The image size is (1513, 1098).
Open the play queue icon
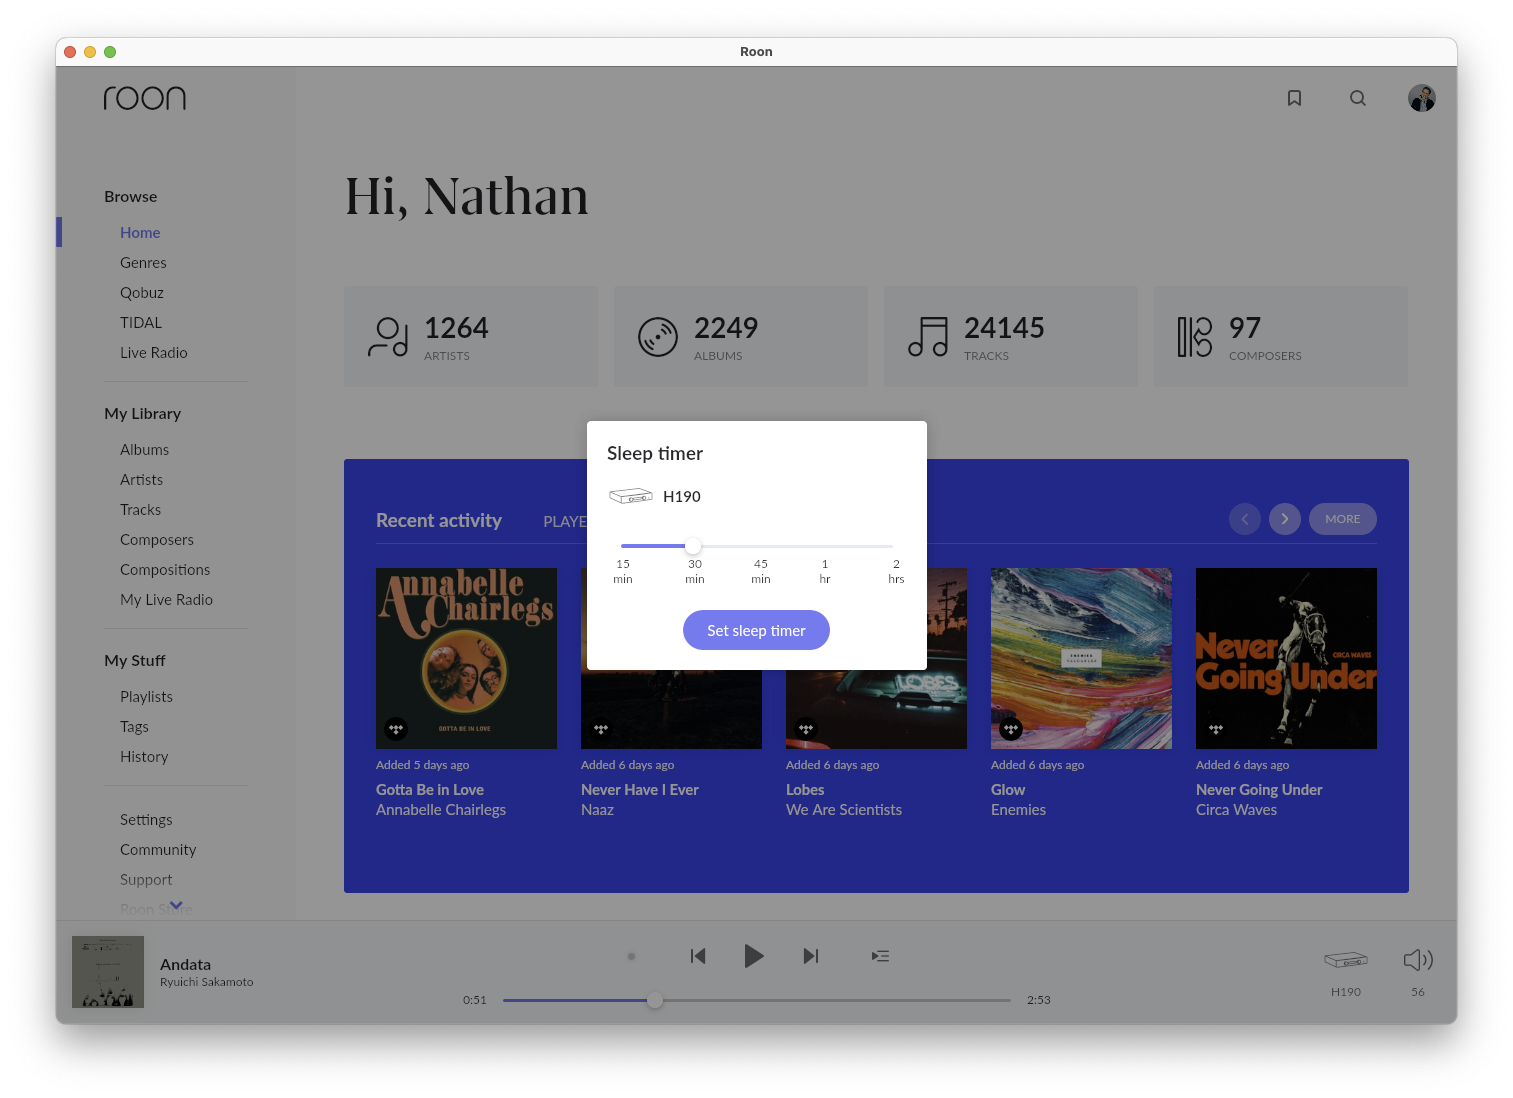880,956
